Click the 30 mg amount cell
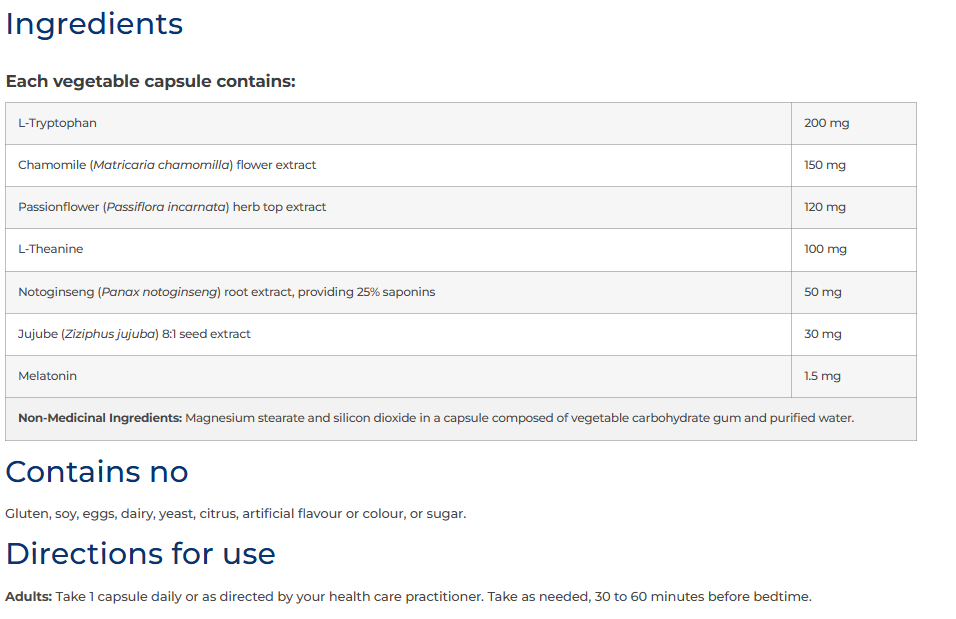 click(854, 334)
